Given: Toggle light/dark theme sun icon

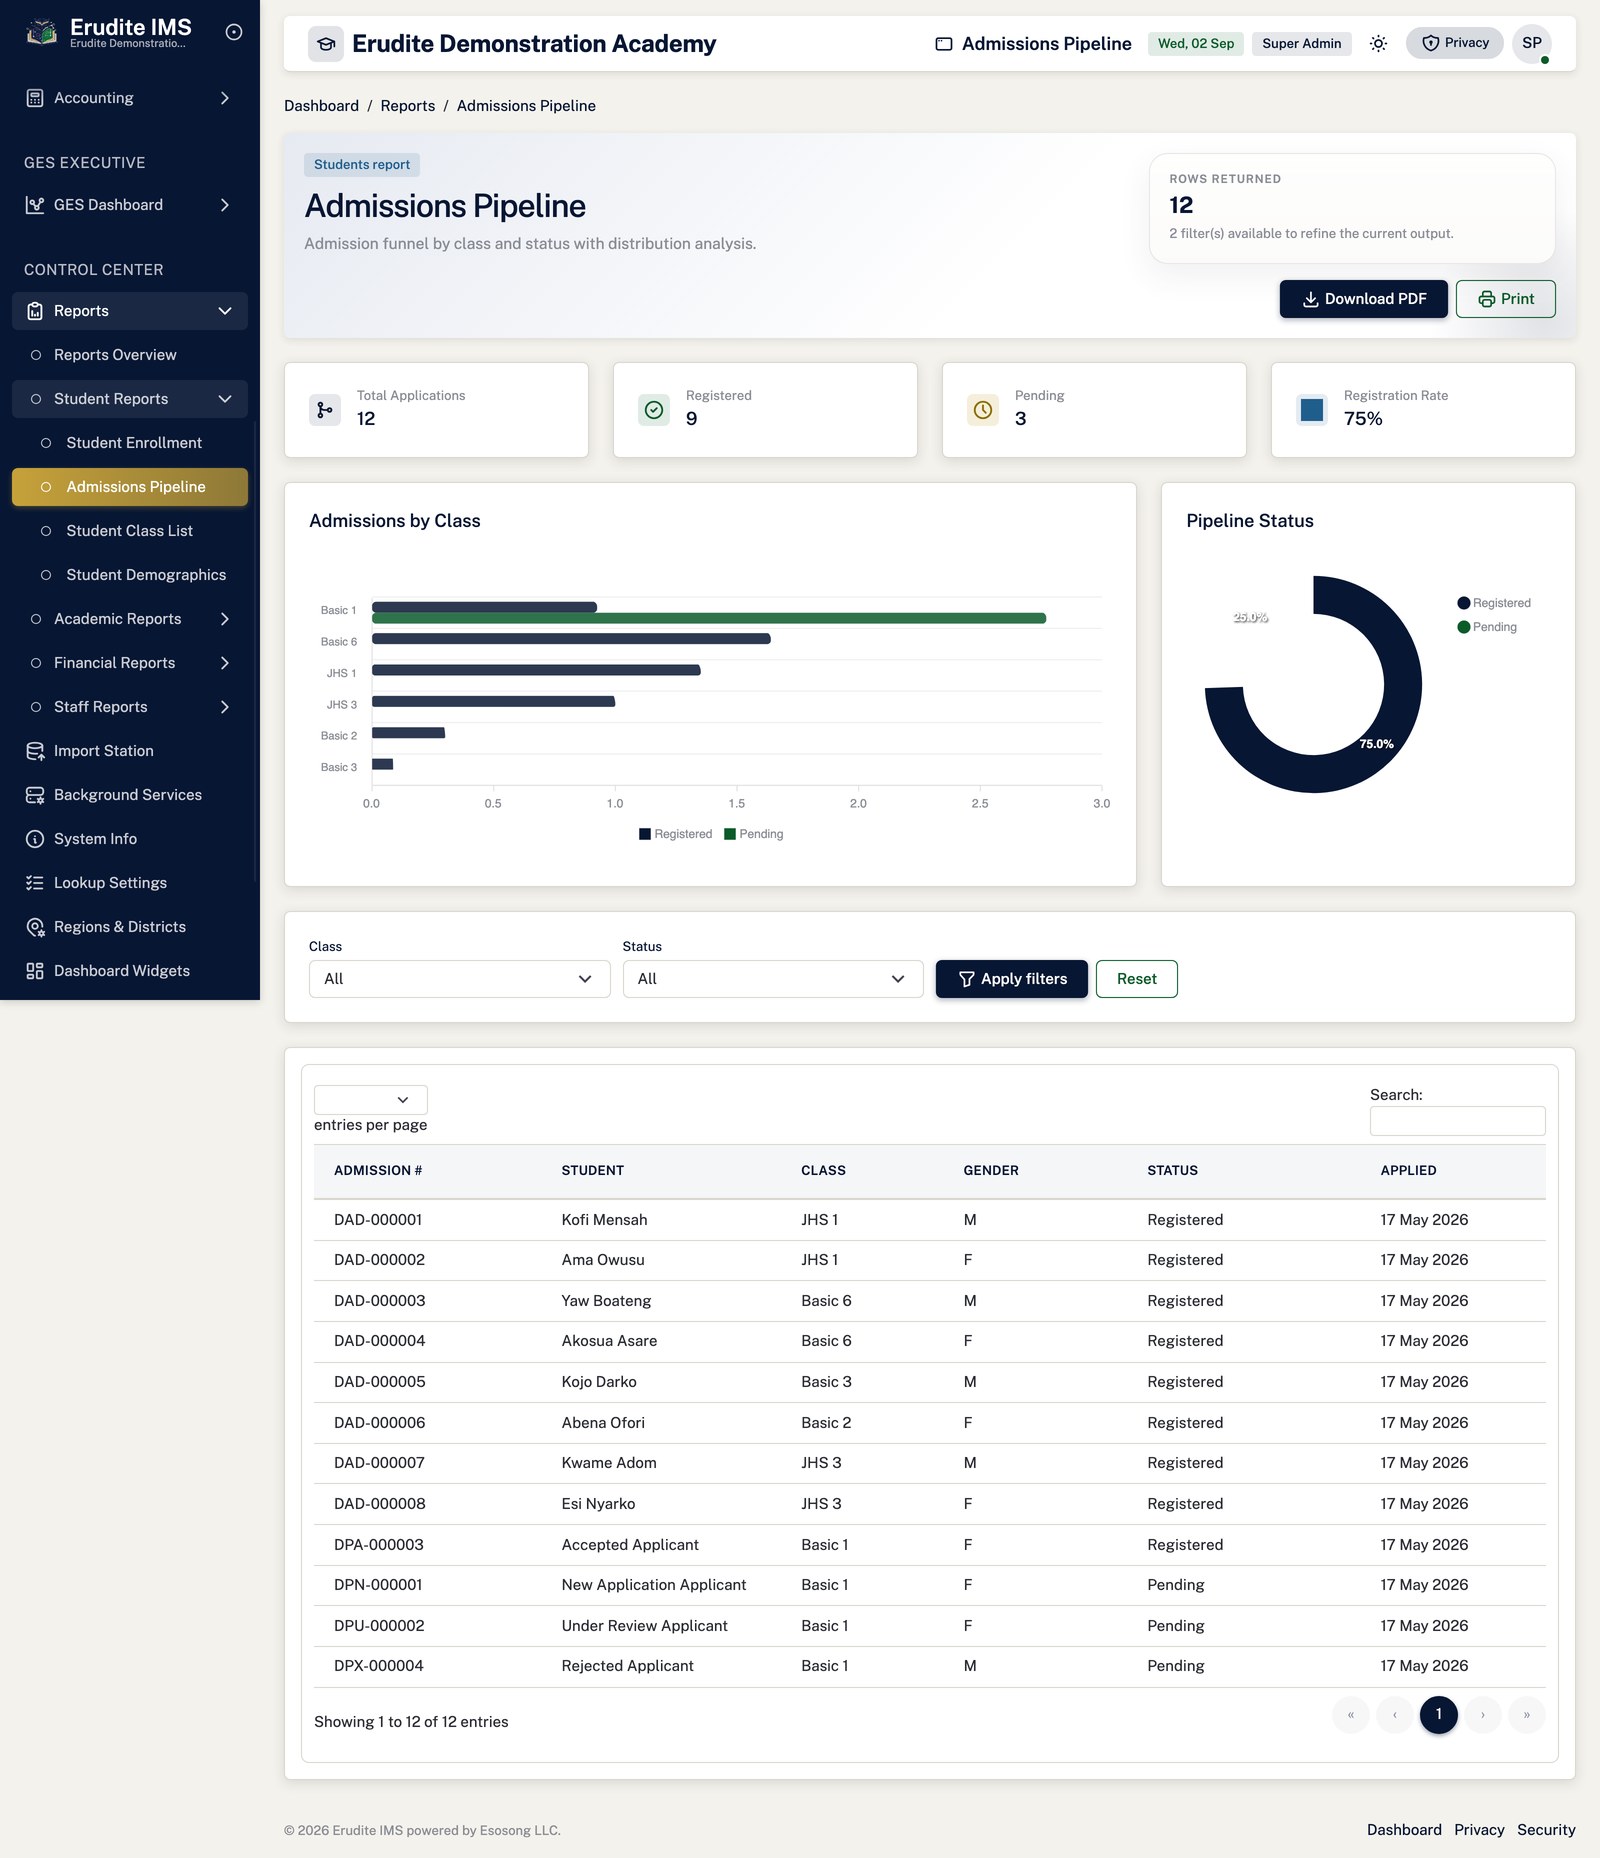Looking at the screenshot, I should tap(1378, 43).
